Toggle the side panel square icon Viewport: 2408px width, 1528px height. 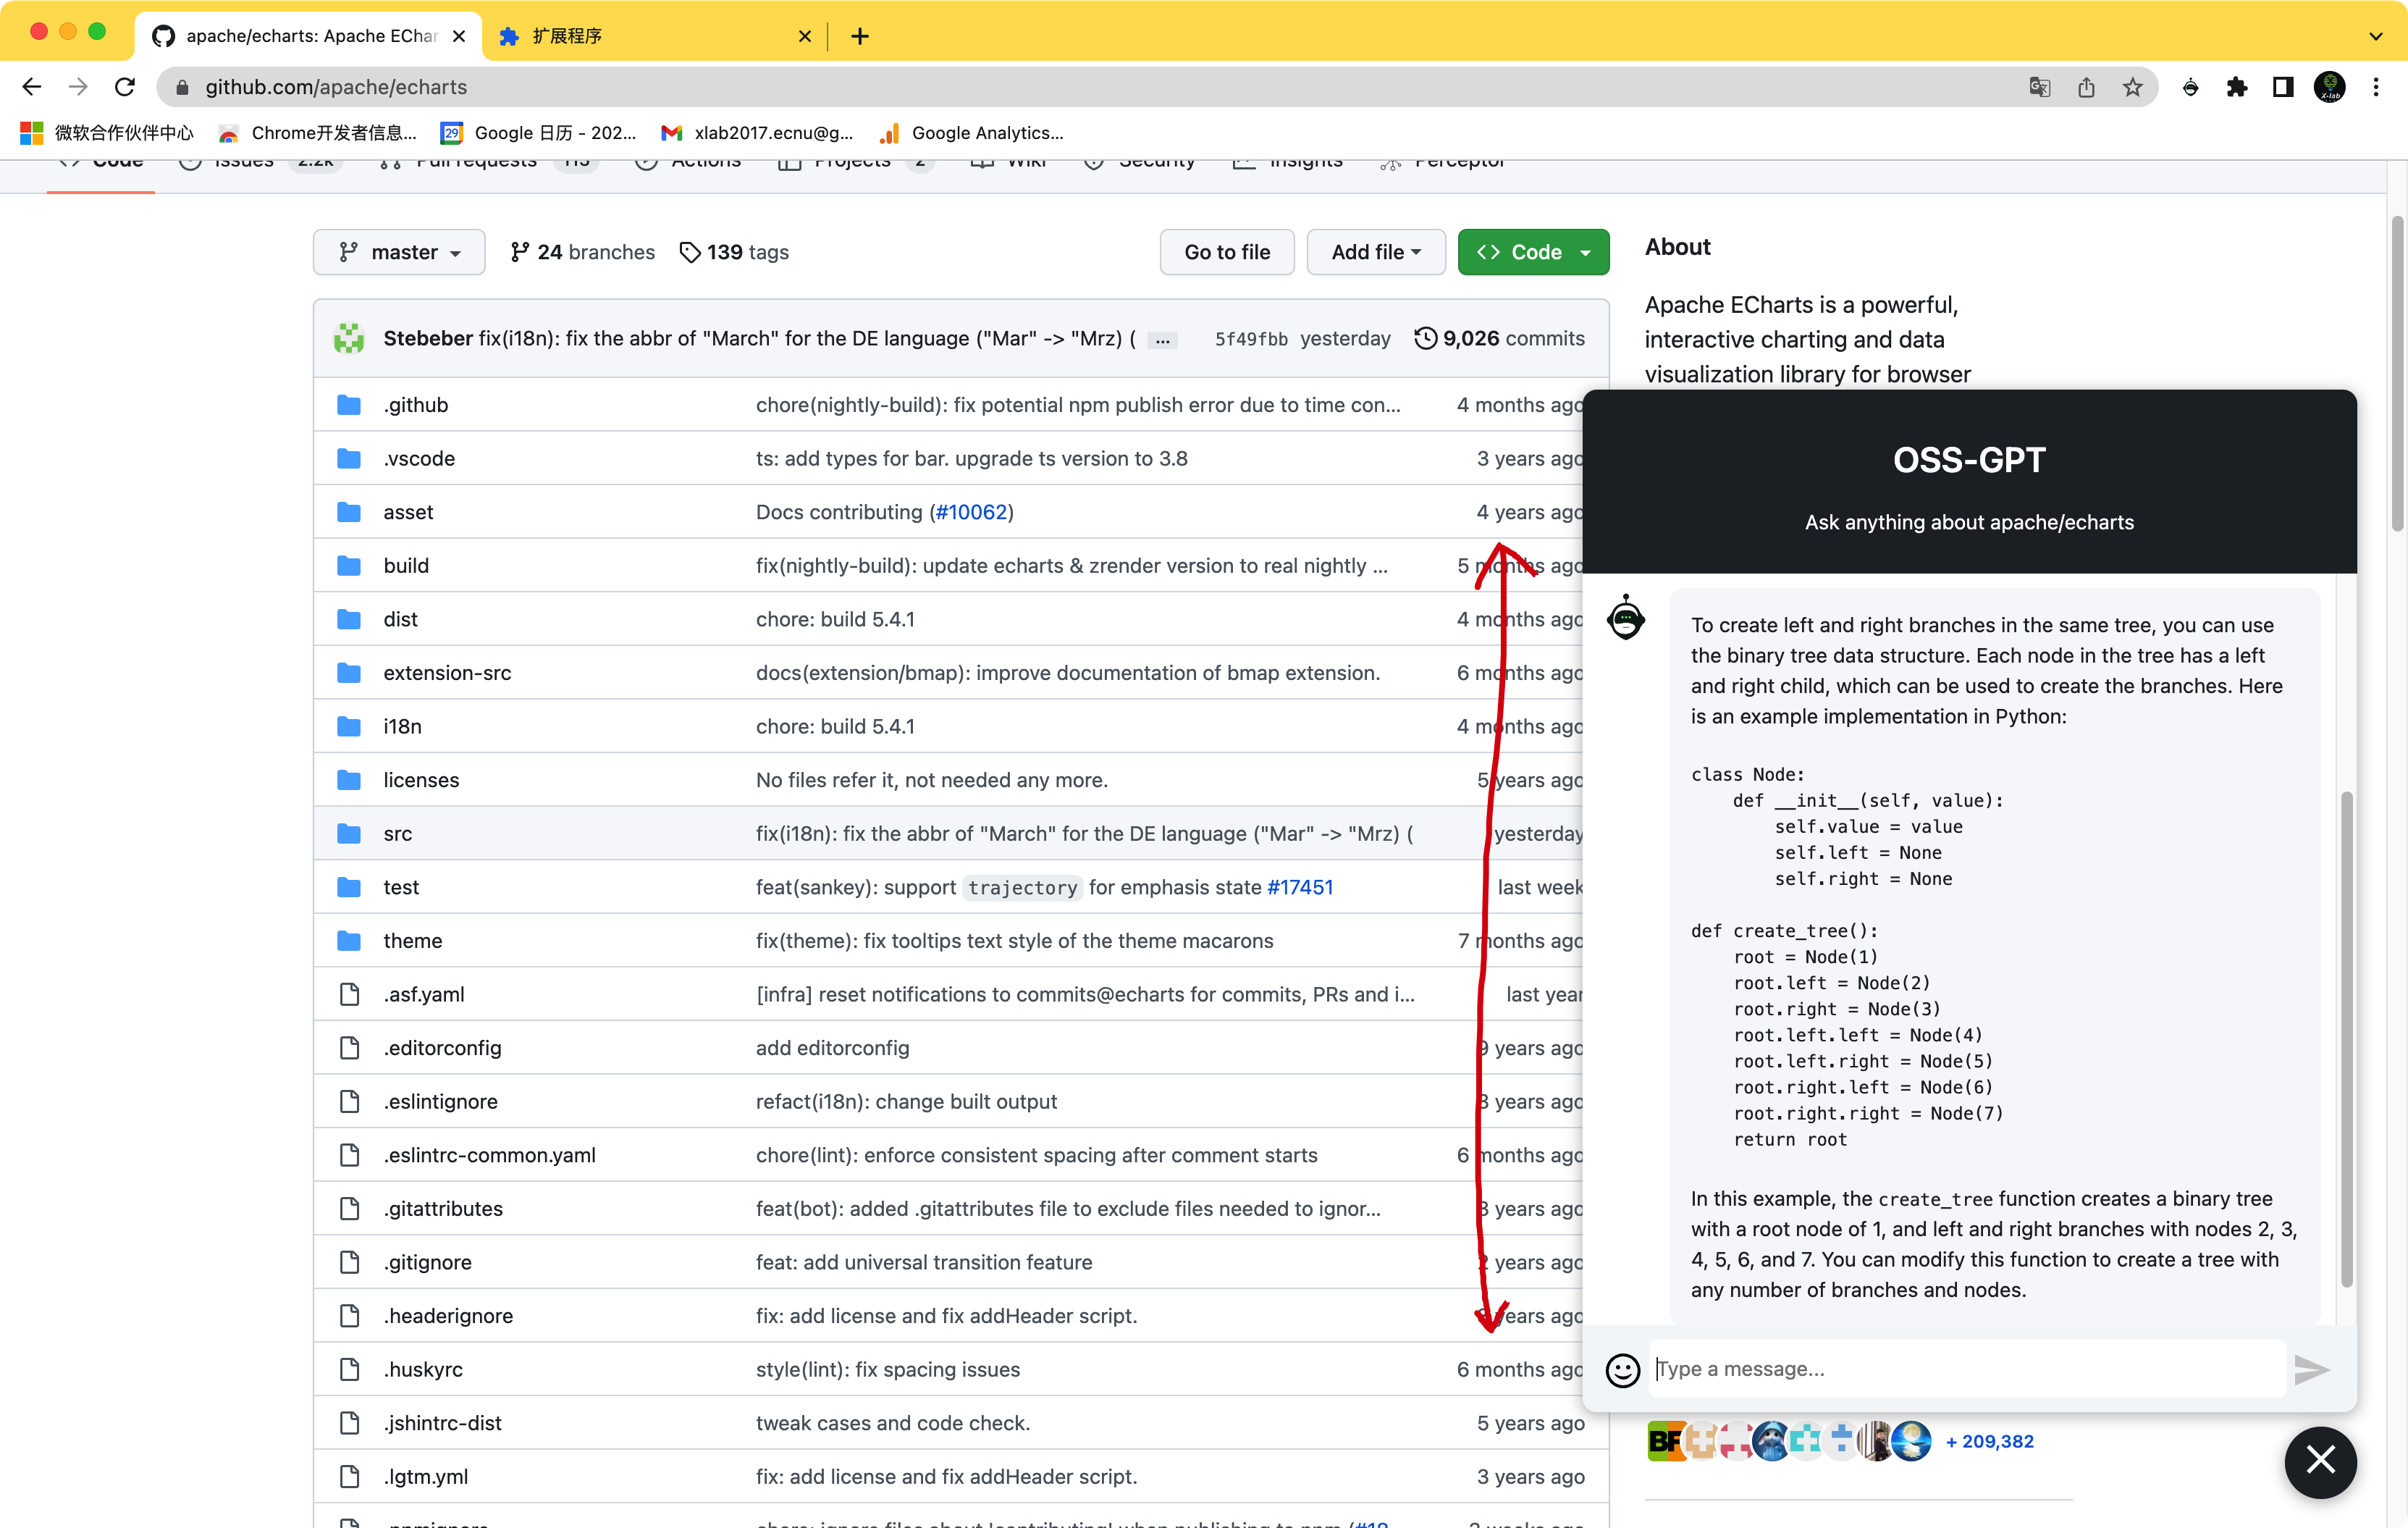2282,87
